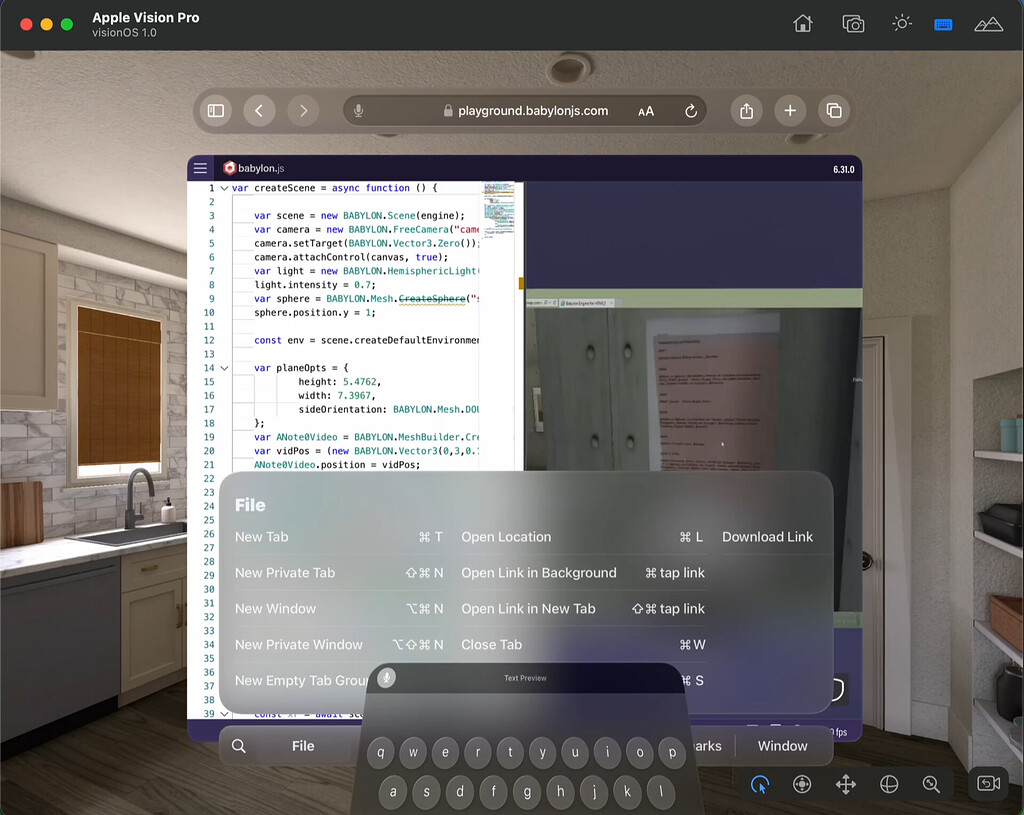Click the Download Link option

click(768, 537)
